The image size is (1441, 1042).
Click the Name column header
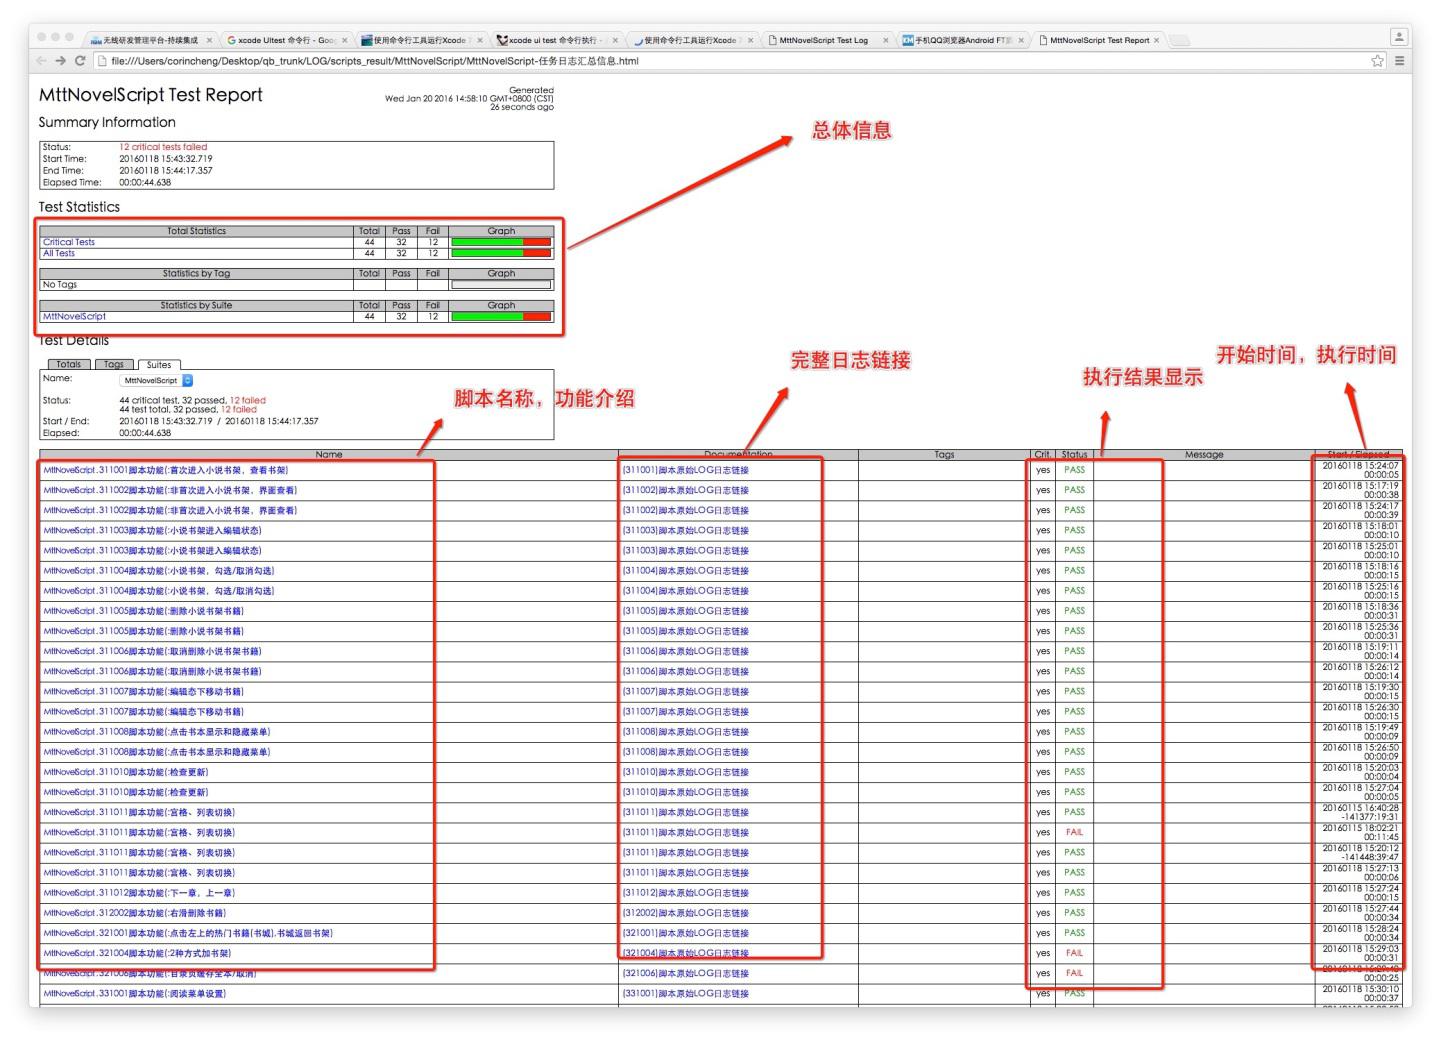coord(329,455)
